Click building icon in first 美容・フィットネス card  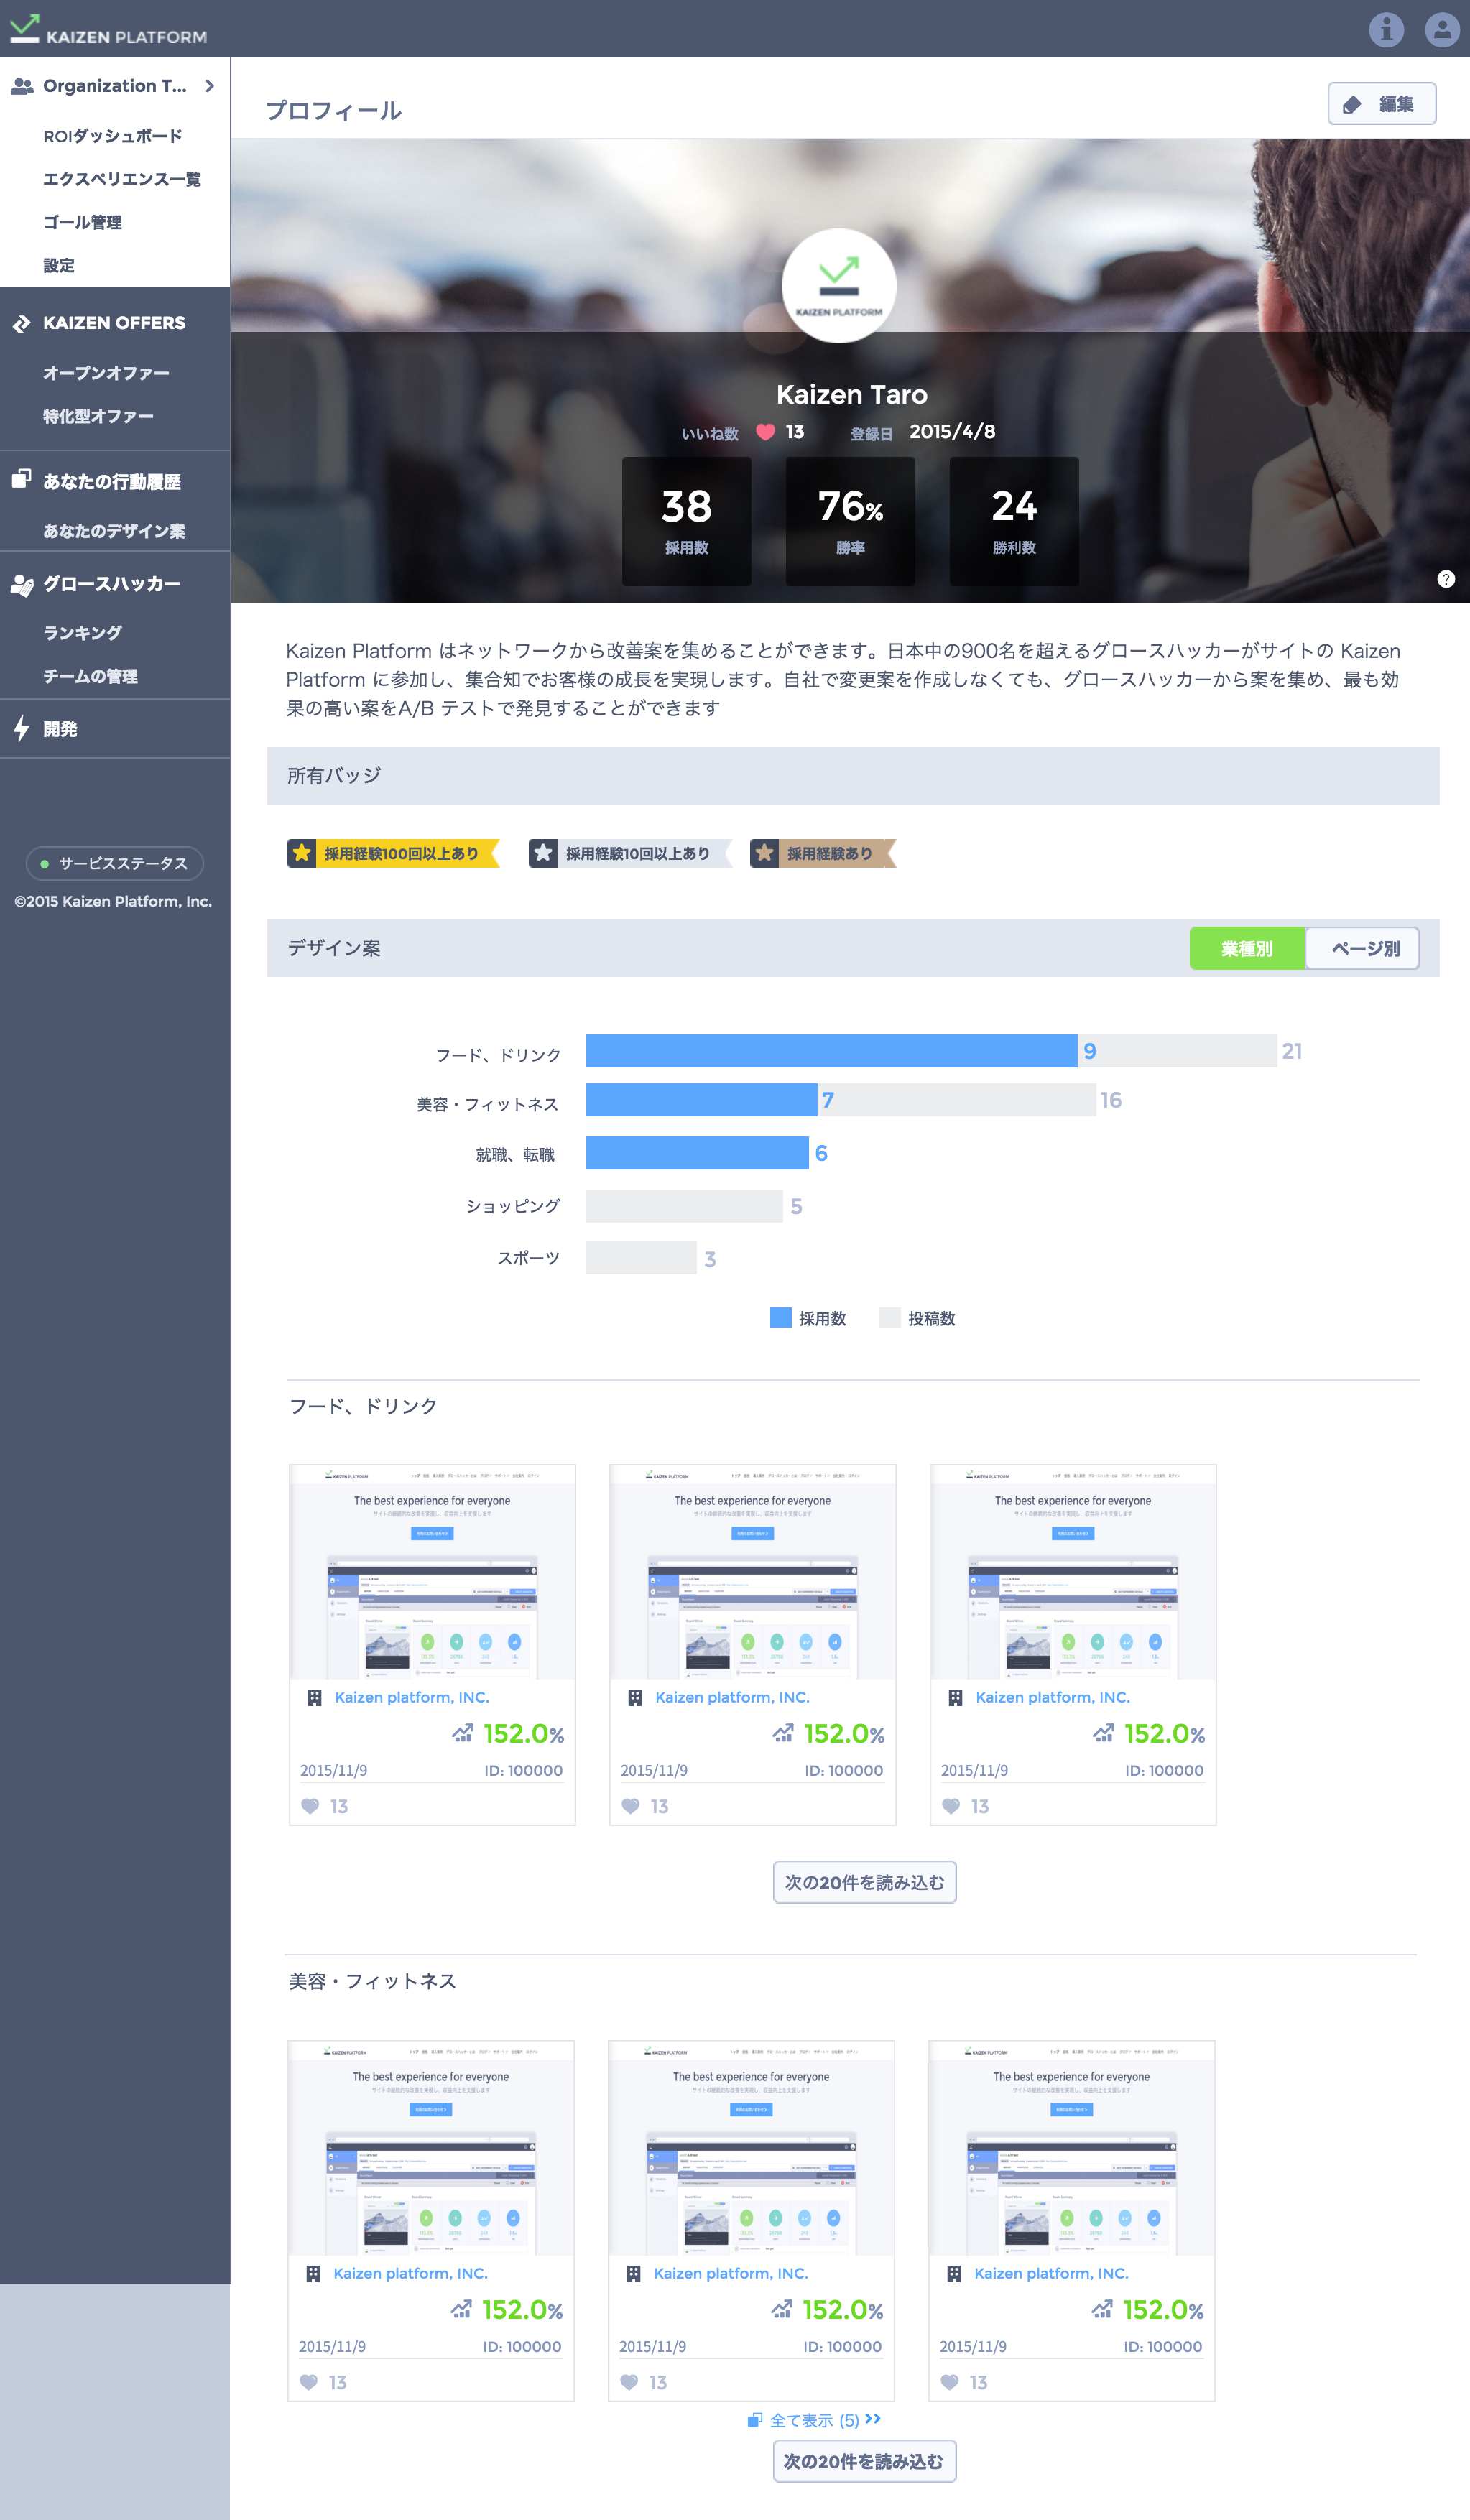tap(313, 2274)
